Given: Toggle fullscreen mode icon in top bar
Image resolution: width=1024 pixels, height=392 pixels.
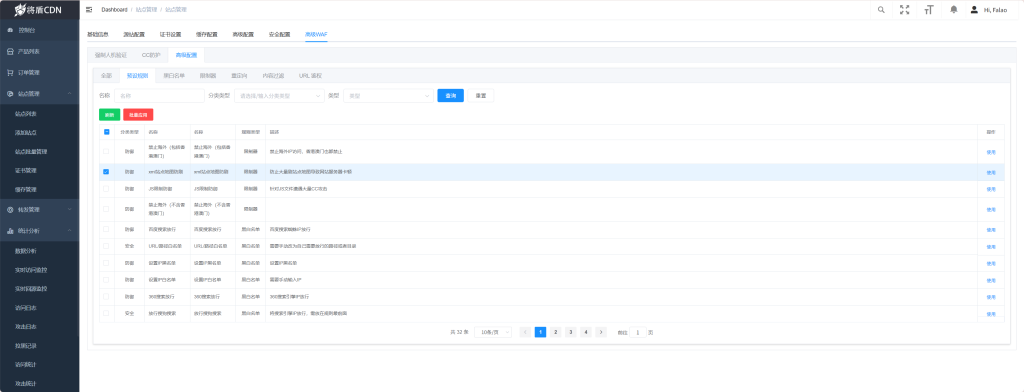Looking at the screenshot, I should tap(904, 10).
